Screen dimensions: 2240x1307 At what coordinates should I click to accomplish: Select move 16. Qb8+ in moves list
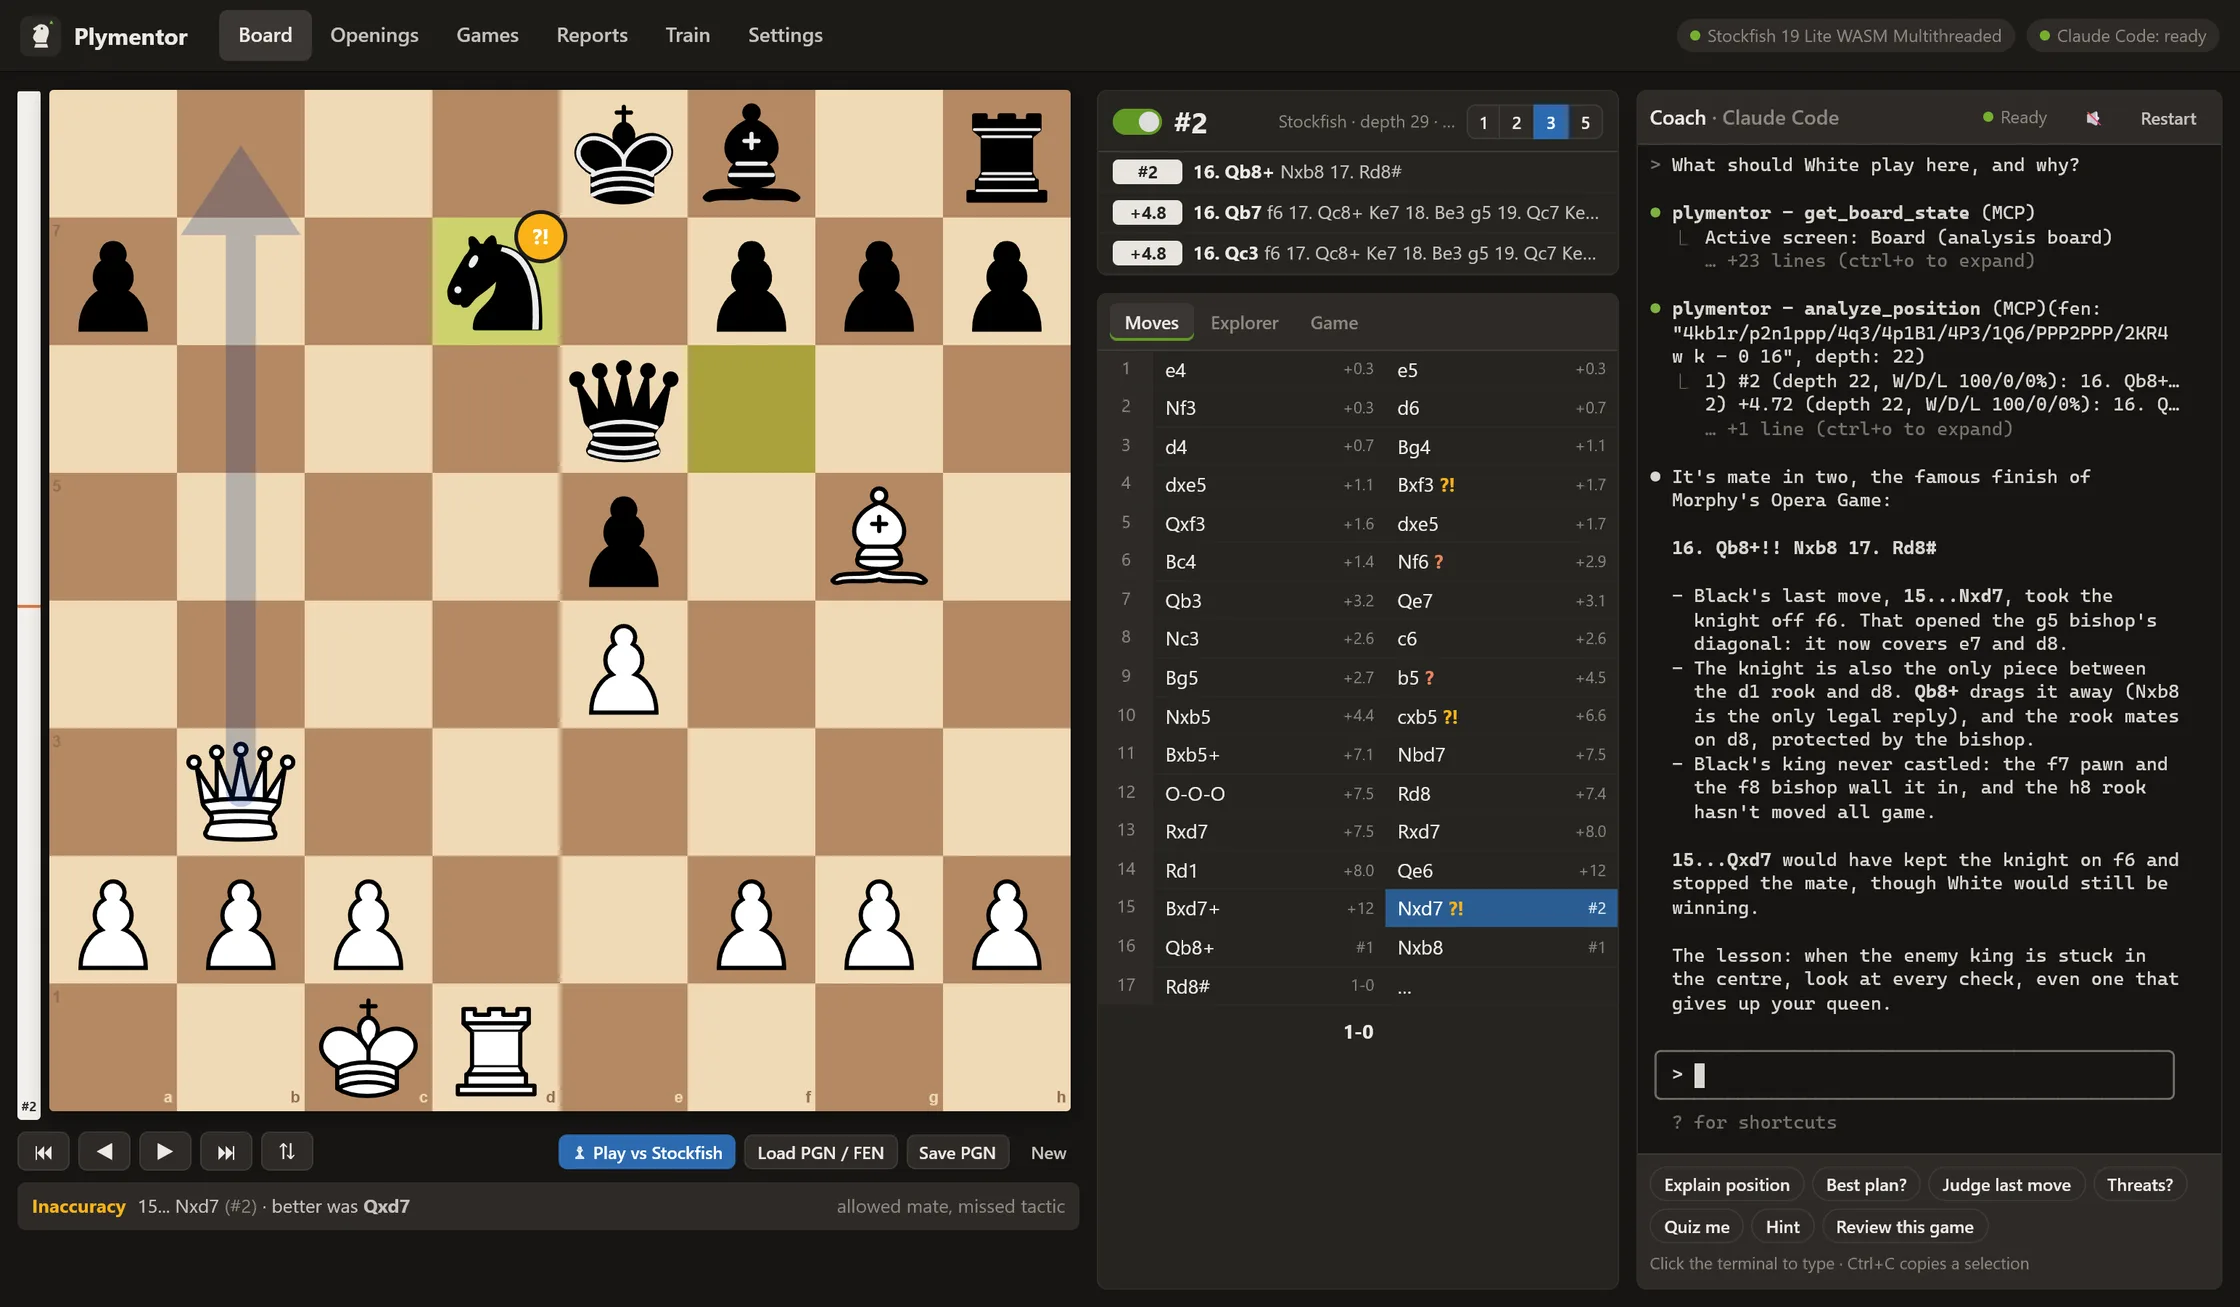(1269, 947)
